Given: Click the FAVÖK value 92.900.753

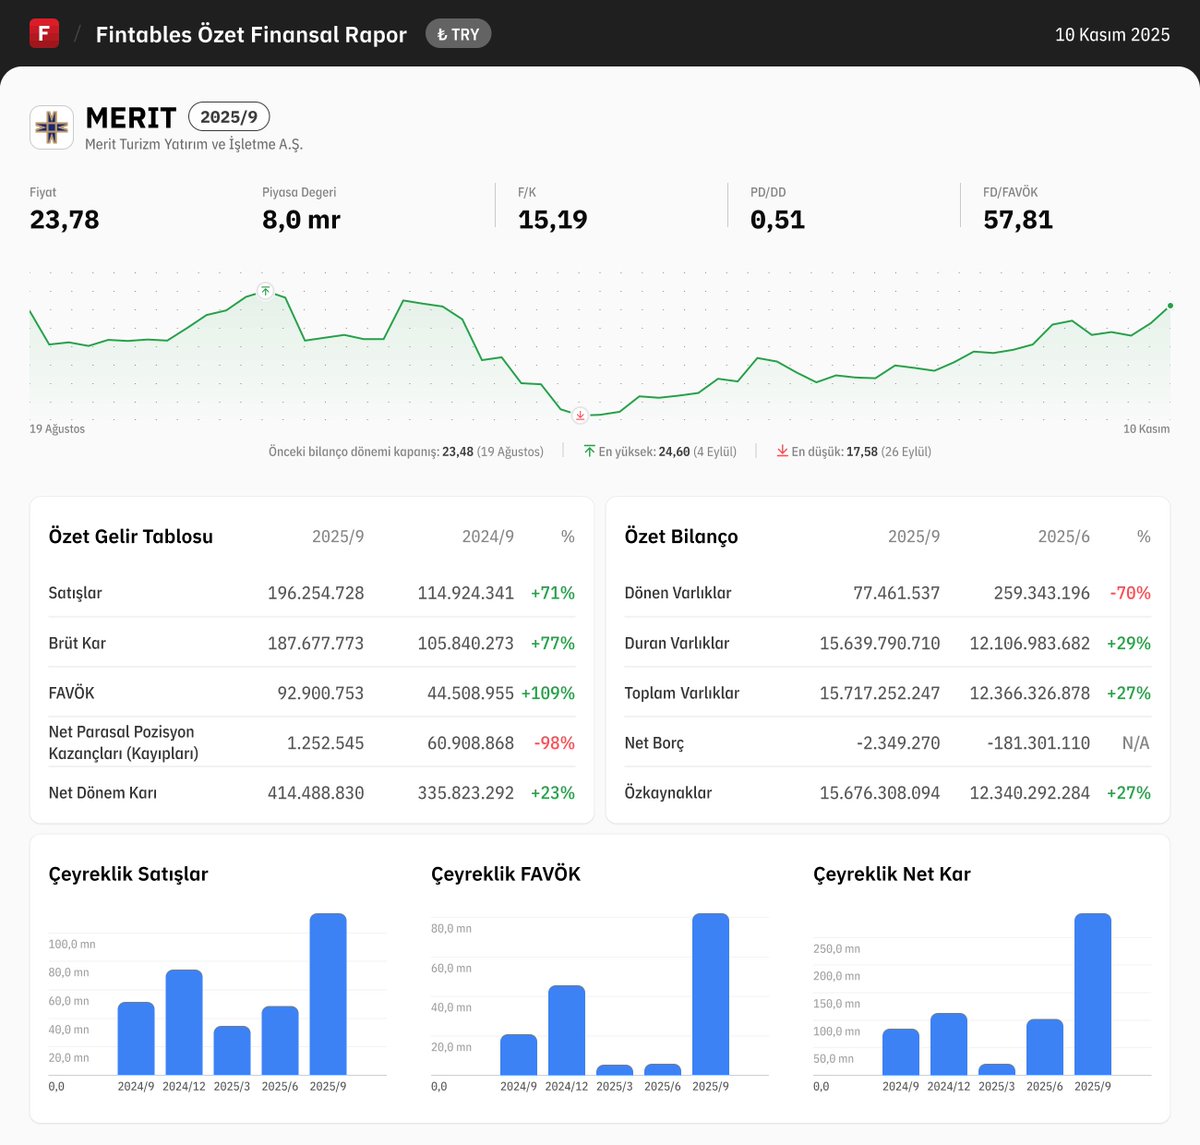Looking at the screenshot, I should point(321,693).
